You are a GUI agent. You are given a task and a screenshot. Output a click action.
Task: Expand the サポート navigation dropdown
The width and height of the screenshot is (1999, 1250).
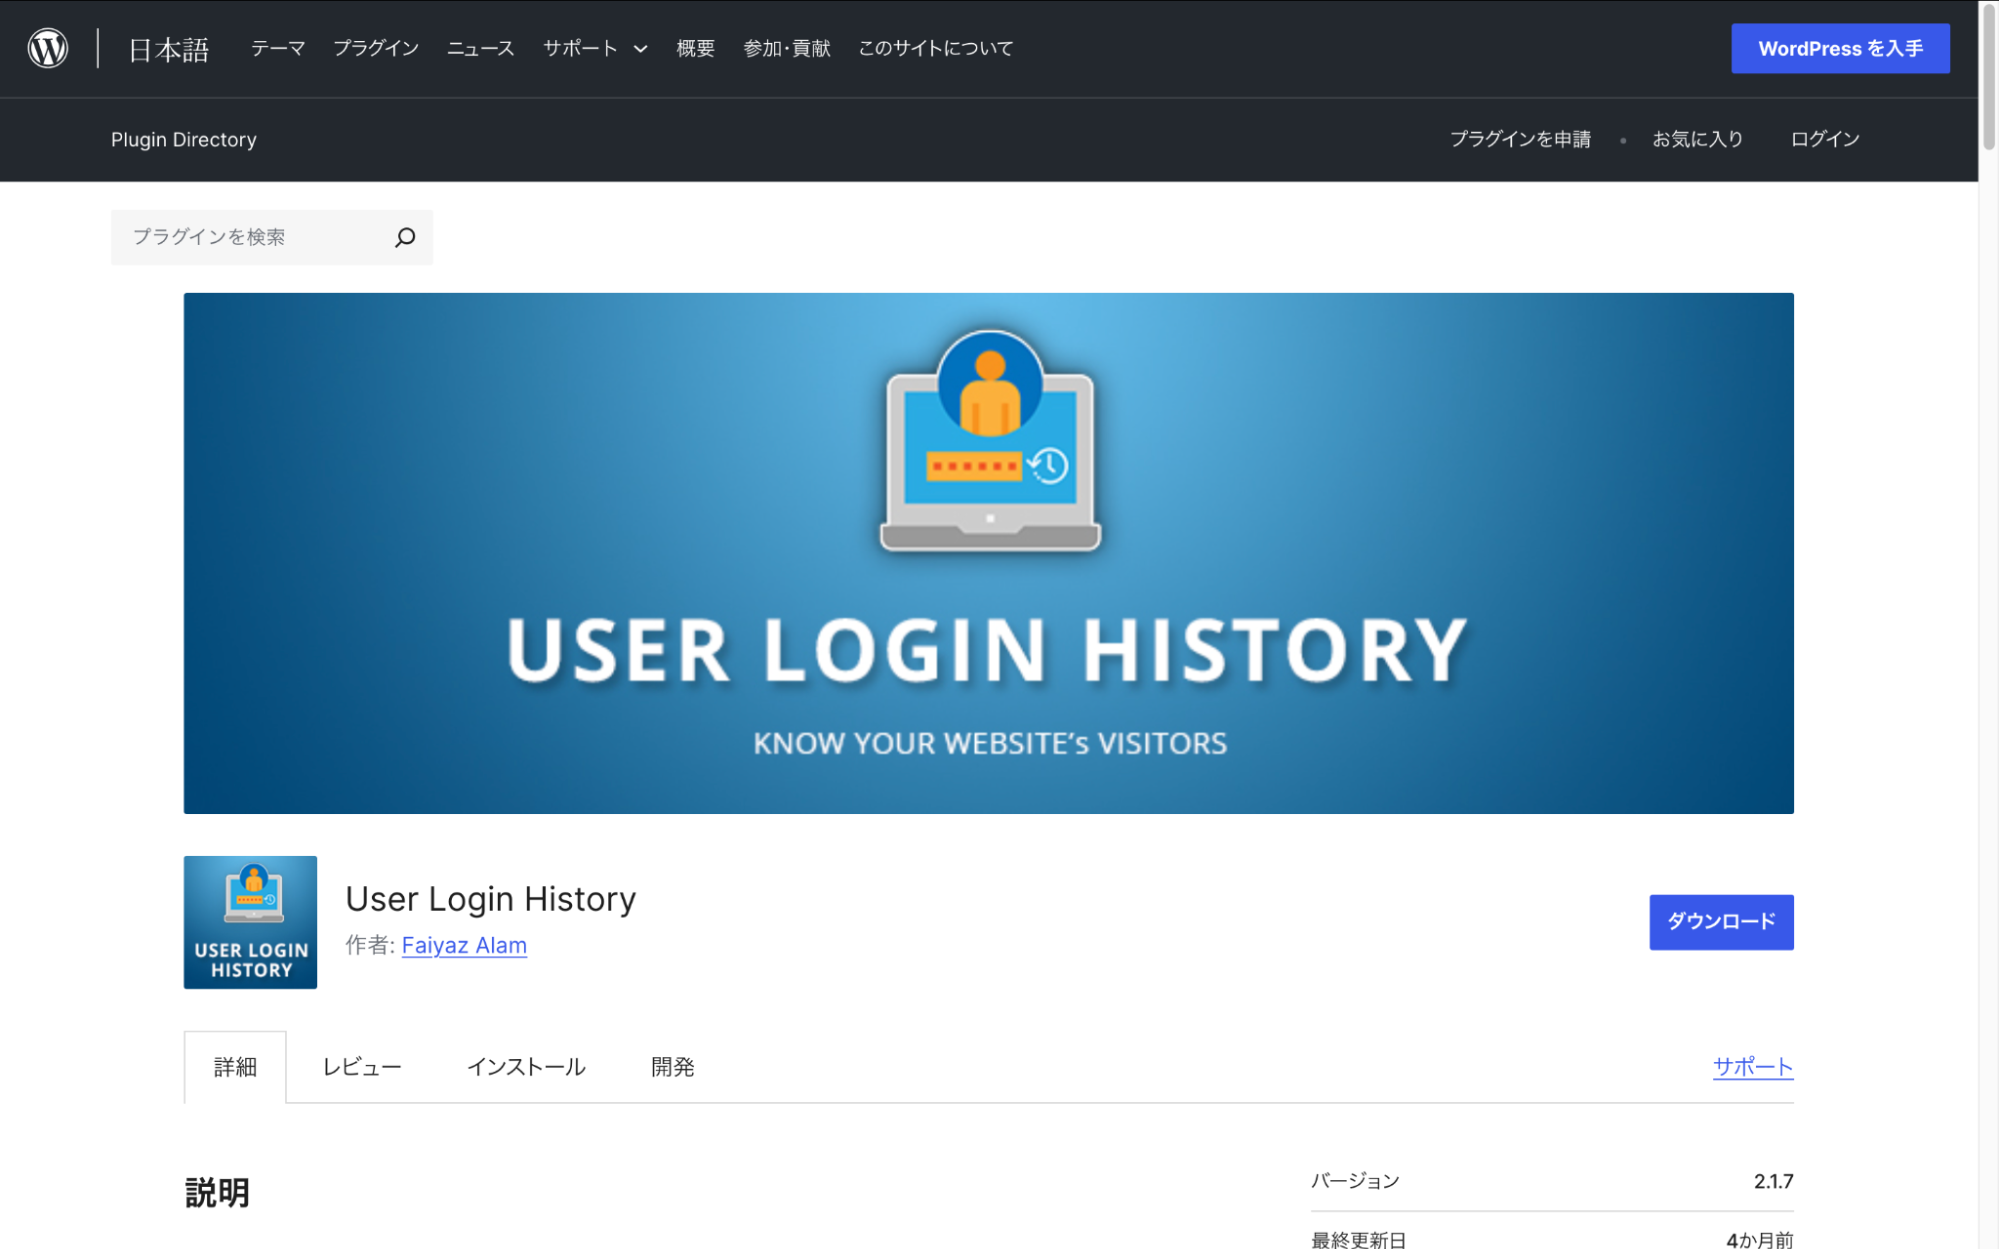[x=581, y=47]
